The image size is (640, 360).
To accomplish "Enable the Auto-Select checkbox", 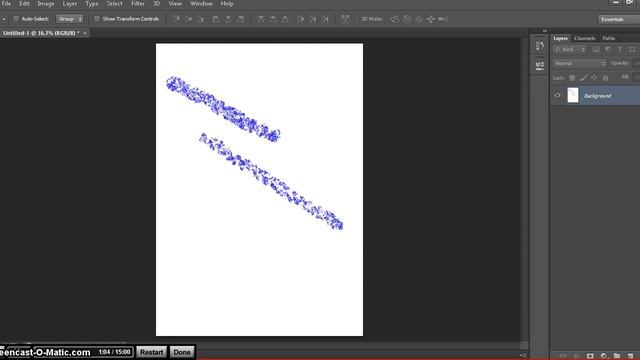I will click(x=16, y=19).
